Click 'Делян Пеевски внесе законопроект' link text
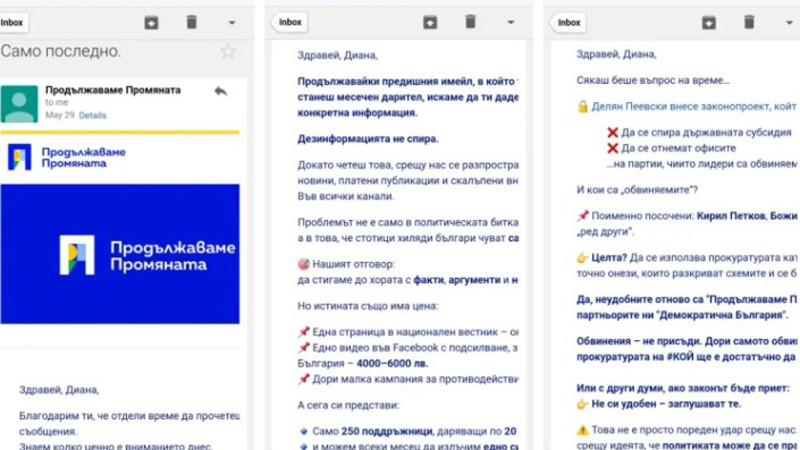Viewport: 800px width, 450px height. (693, 106)
